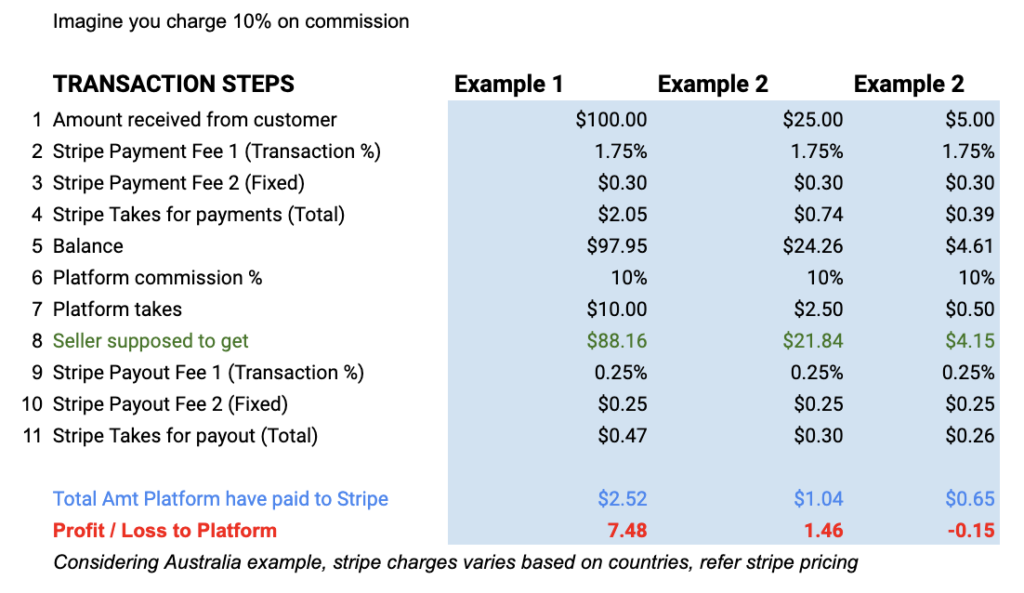Viewport: 1024px width, 593px height.
Task: Click the 'TRANSACTION STEPS' header cell
Action: click(x=173, y=84)
